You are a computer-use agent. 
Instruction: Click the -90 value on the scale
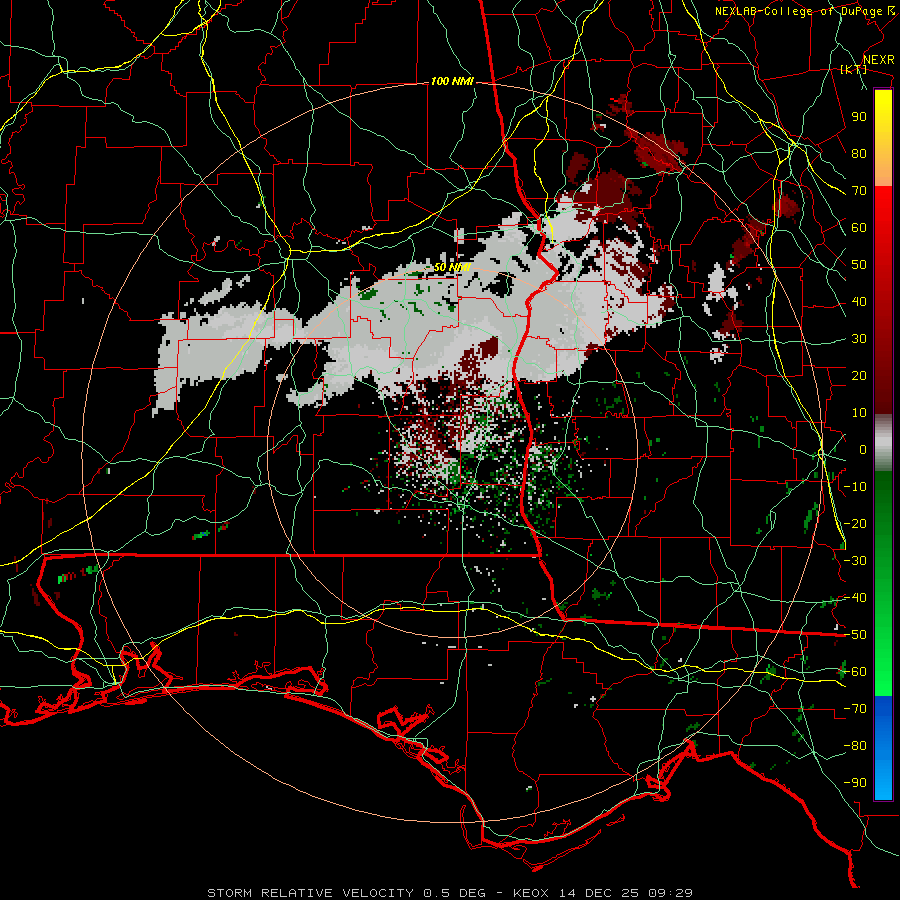(855, 783)
